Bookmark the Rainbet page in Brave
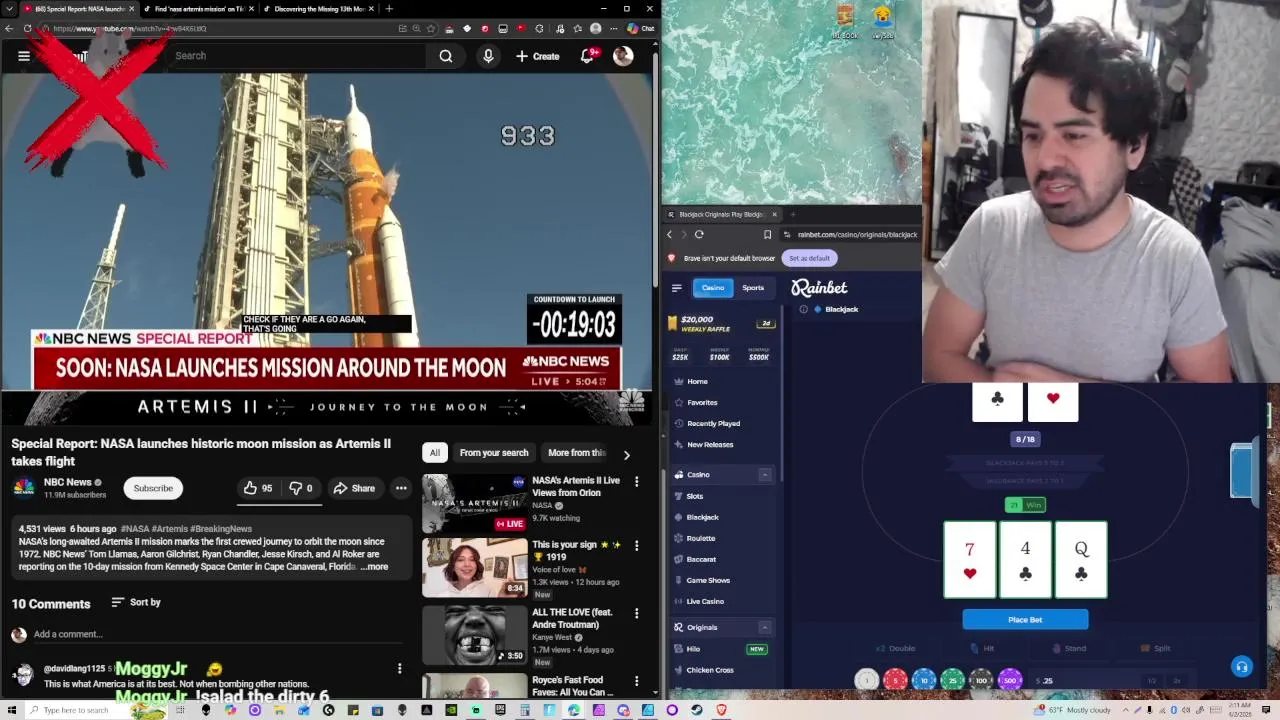The image size is (1280, 720). tap(767, 234)
